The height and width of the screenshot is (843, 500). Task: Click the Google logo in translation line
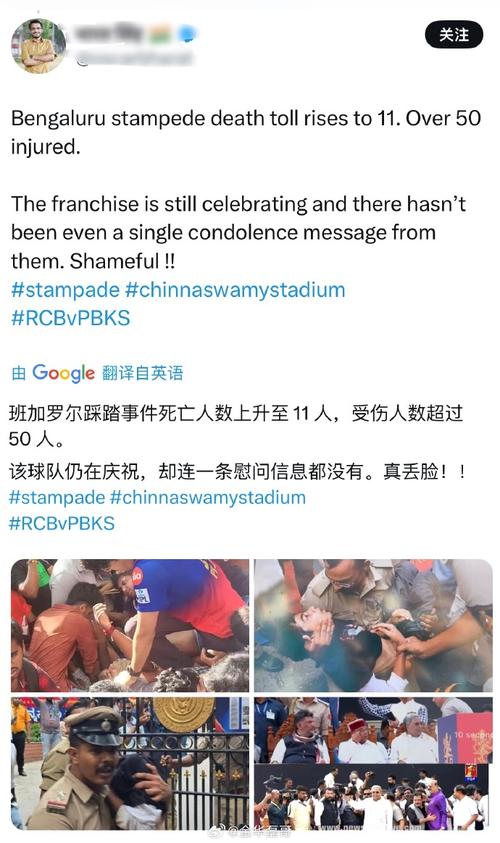pyautogui.click(x=63, y=373)
